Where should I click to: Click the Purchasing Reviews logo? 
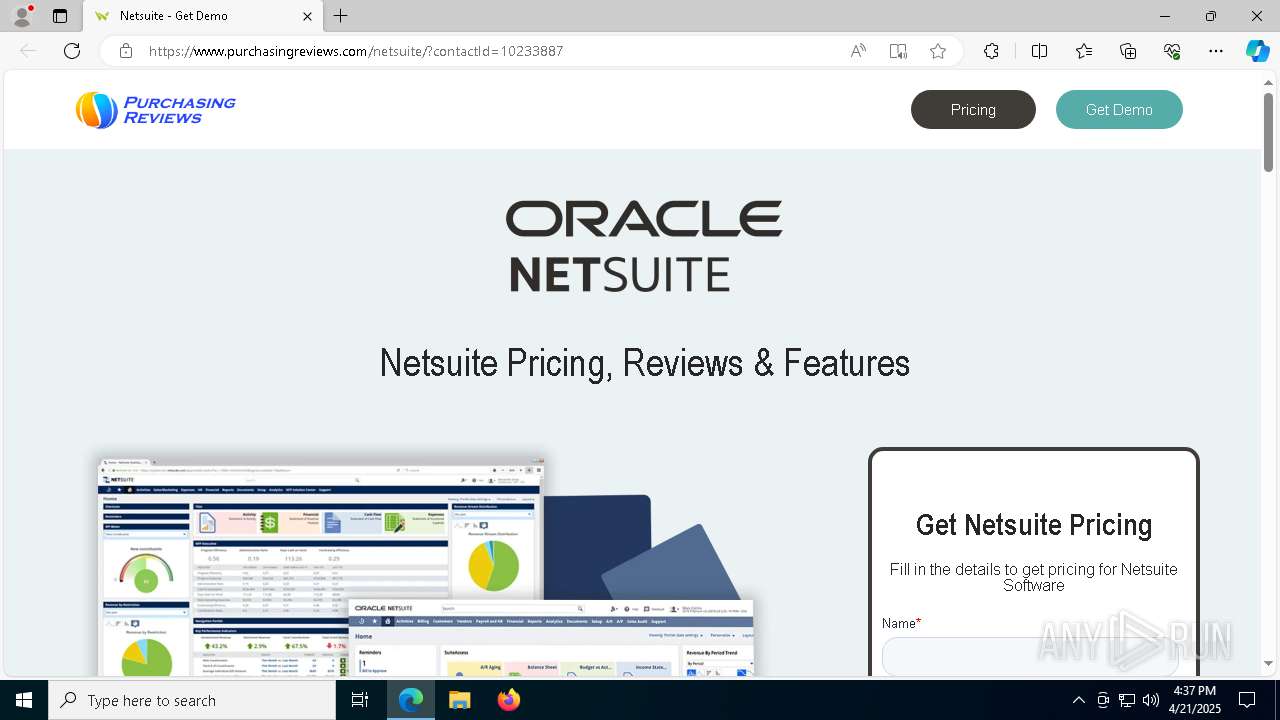tap(156, 110)
